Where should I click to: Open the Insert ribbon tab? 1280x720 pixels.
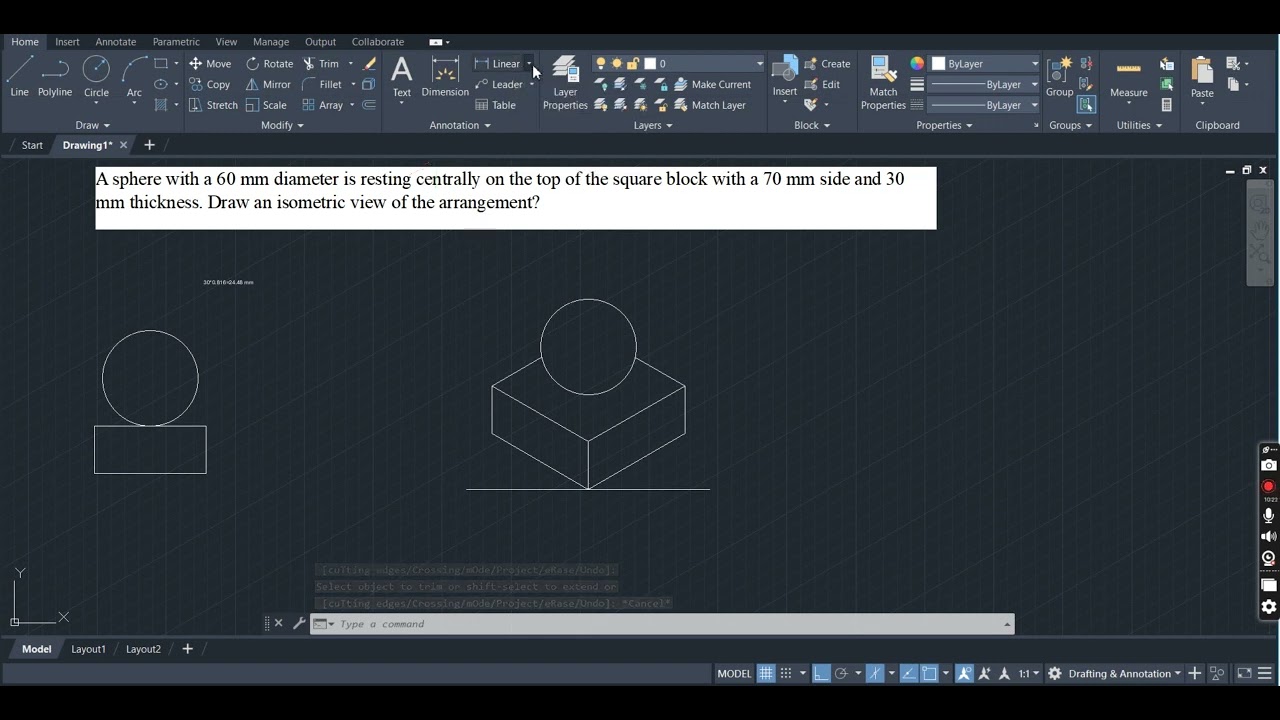tap(67, 42)
